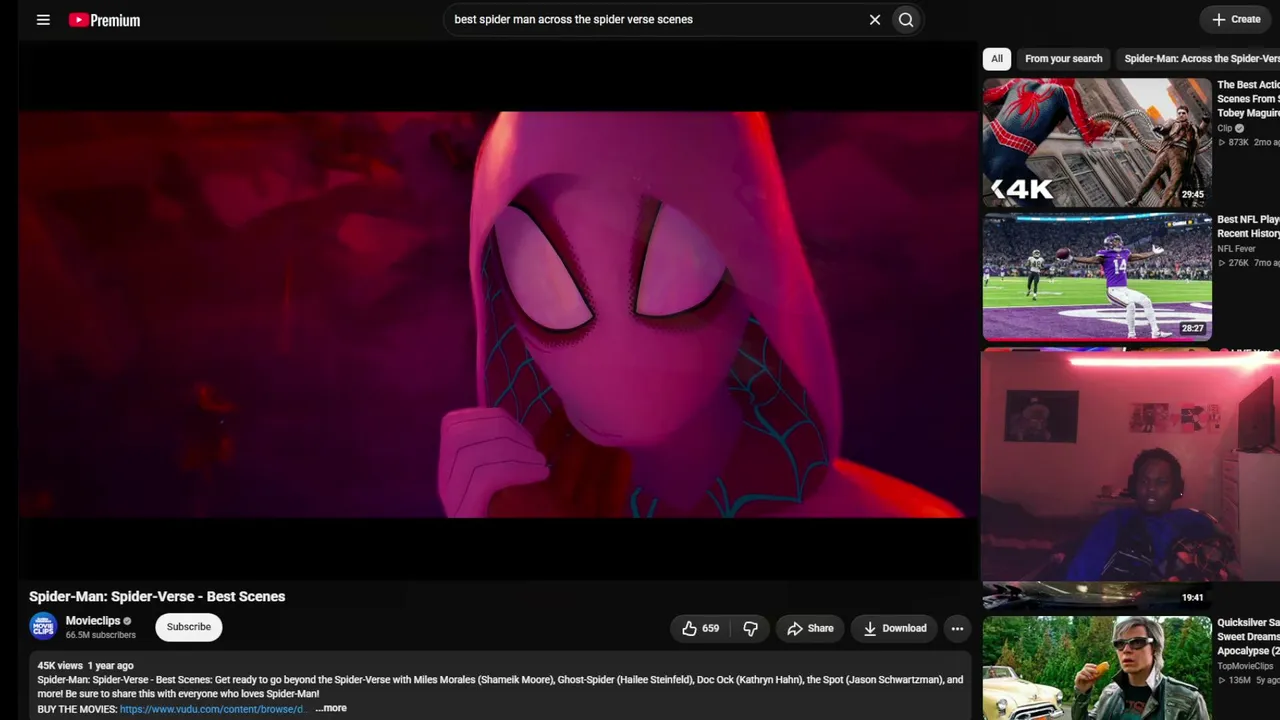
Task: Open the hamburger guide menu
Action: 43,19
